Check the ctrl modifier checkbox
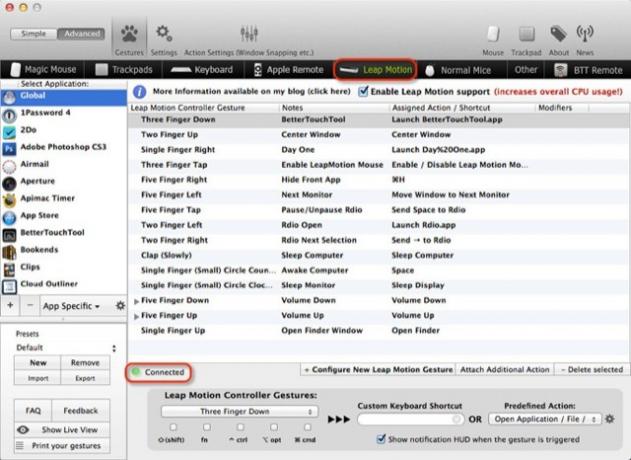The height and width of the screenshot is (460, 631). click(x=240, y=427)
